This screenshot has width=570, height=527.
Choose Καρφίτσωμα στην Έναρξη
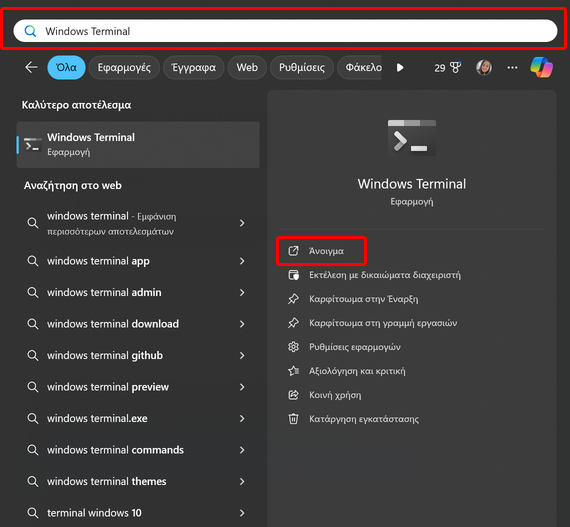click(364, 299)
